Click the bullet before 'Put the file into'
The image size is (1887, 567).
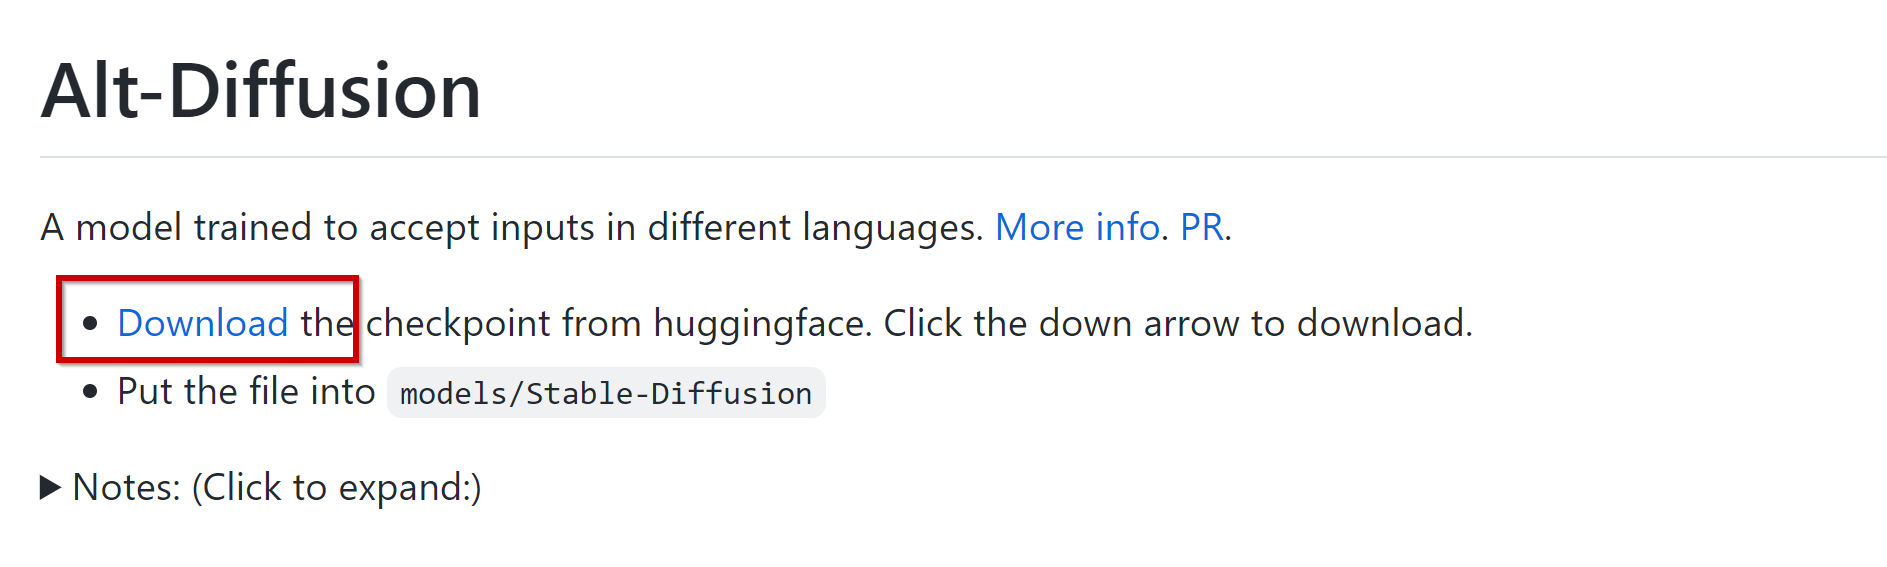91,391
